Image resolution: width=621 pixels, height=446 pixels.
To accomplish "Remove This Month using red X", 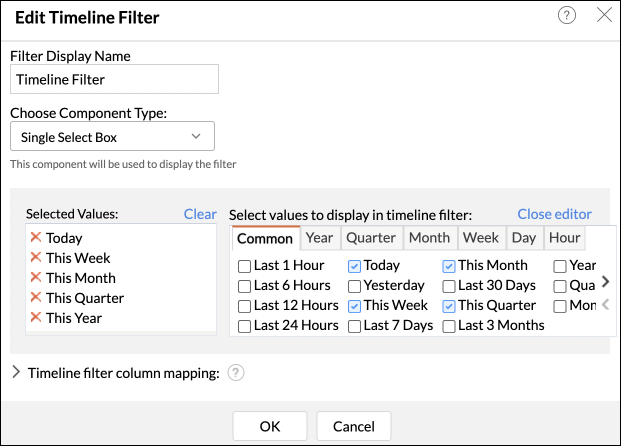I will (36, 278).
